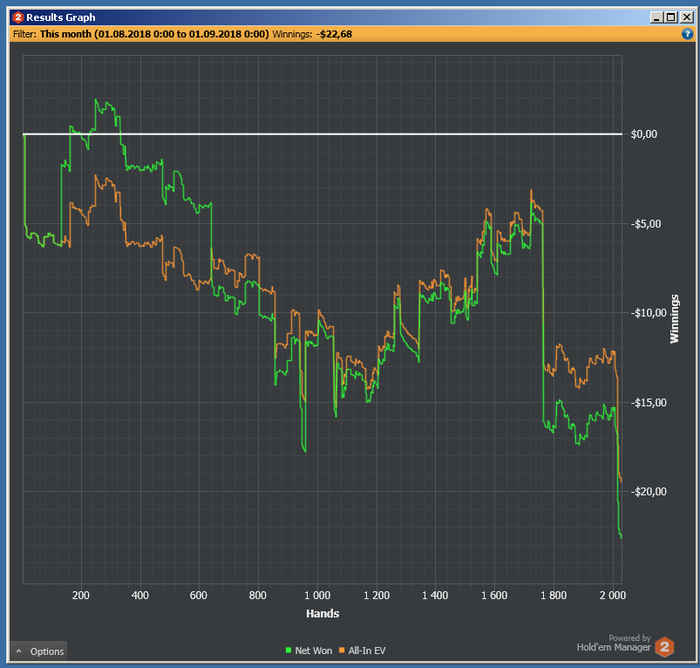The height and width of the screenshot is (668, 700).
Task: Click the $0,00 axis label
Action: [644, 134]
